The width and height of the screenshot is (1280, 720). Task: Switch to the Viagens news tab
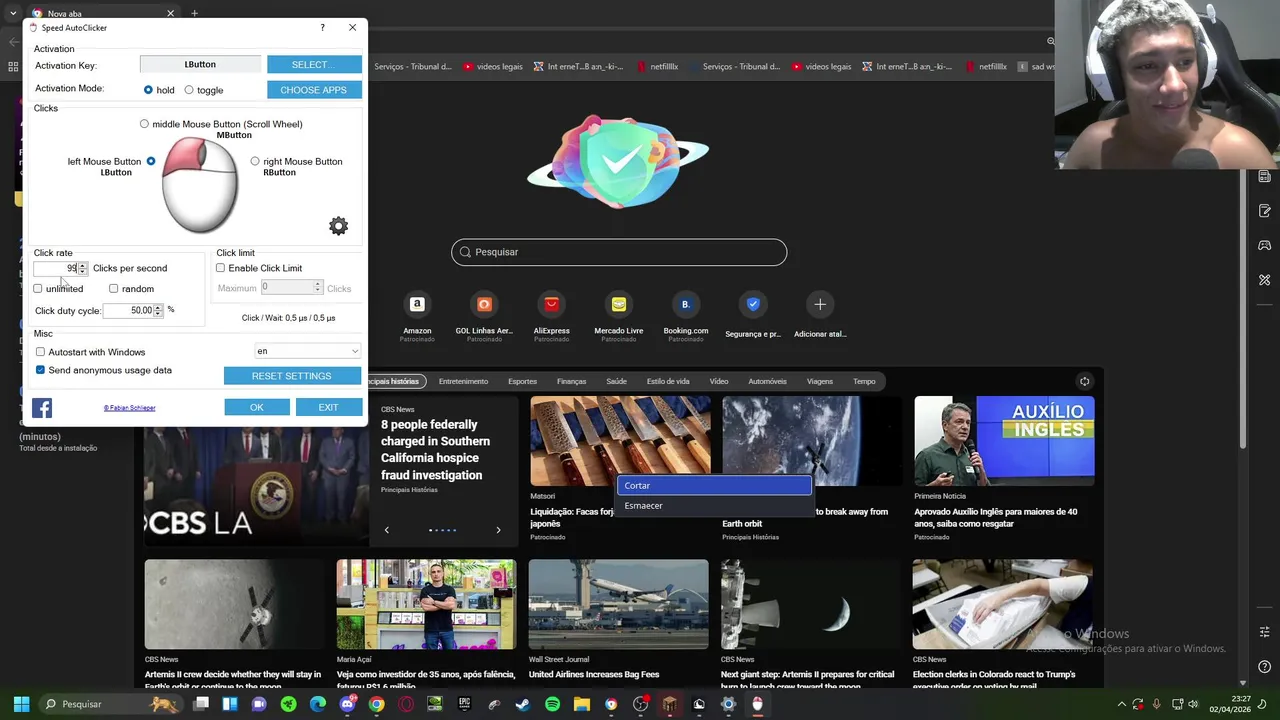tap(820, 381)
